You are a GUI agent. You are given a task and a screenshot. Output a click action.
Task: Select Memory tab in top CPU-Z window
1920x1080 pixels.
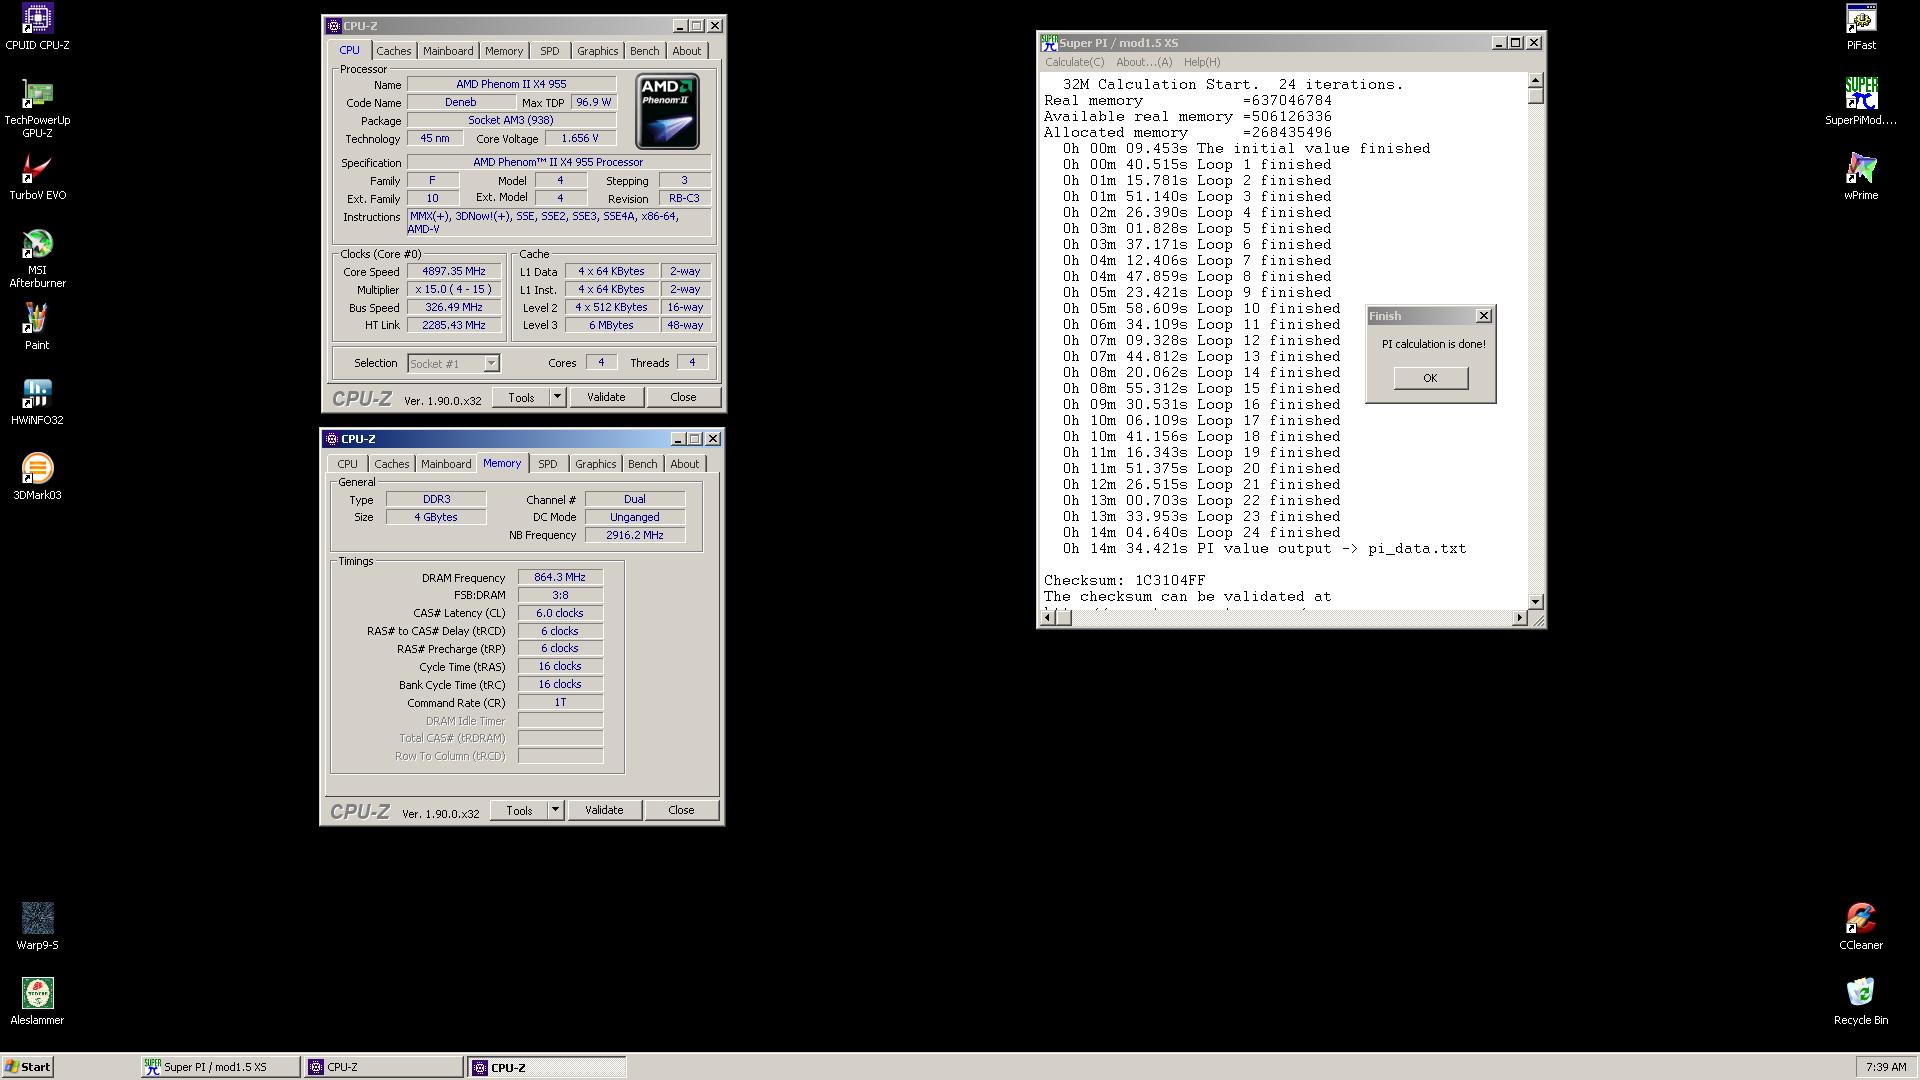click(x=503, y=51)
